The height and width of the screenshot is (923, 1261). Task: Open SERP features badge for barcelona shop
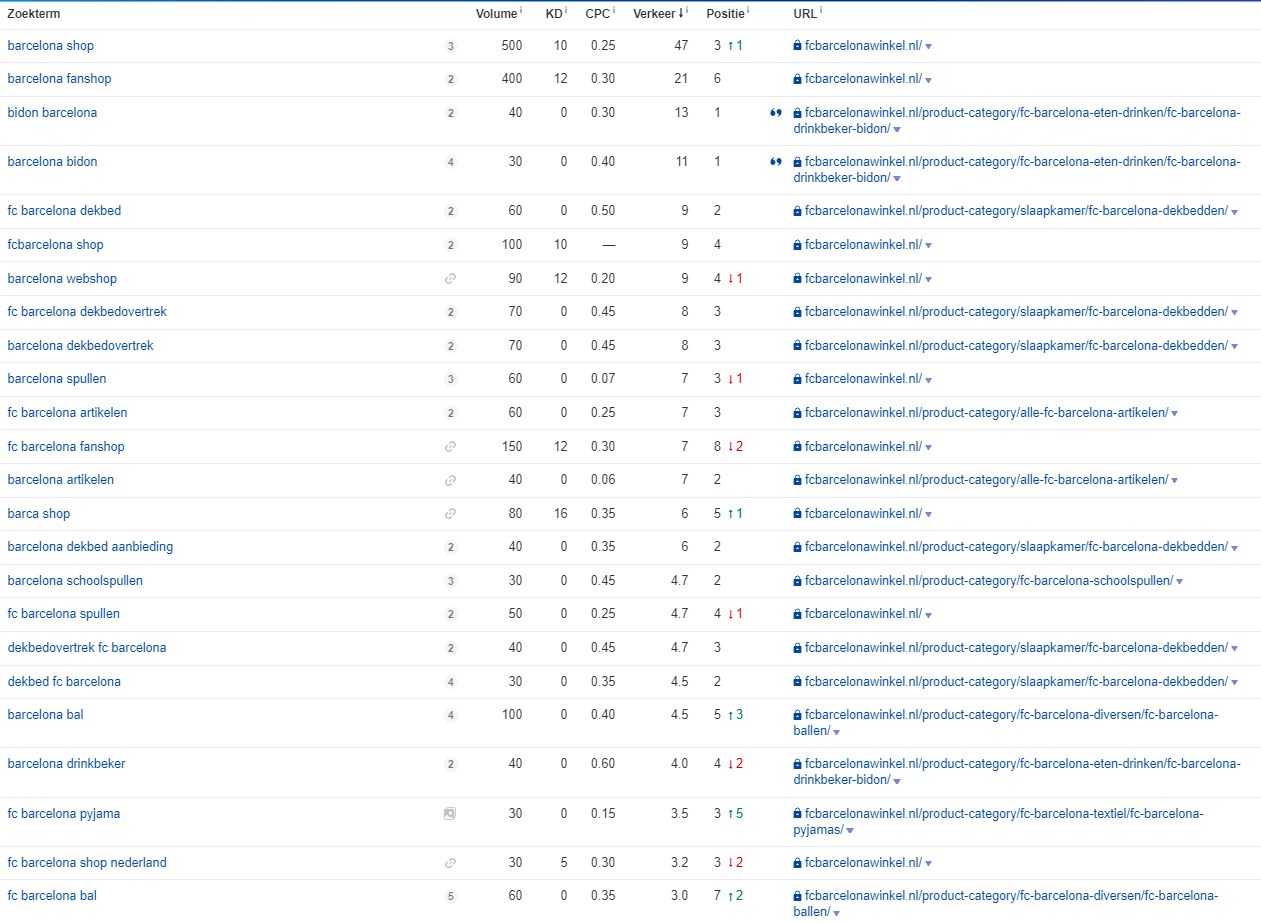click(x=450, y=46)
